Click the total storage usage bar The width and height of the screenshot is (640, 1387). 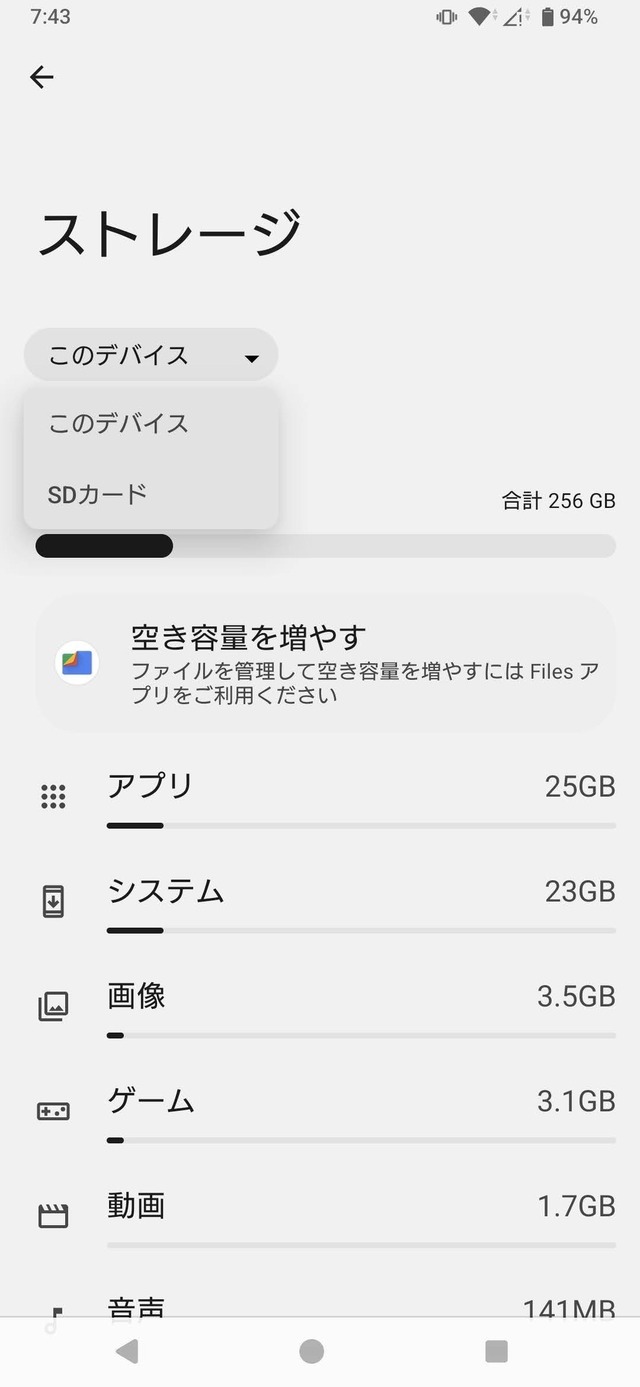pyautogui.click(x=325, y=546)
